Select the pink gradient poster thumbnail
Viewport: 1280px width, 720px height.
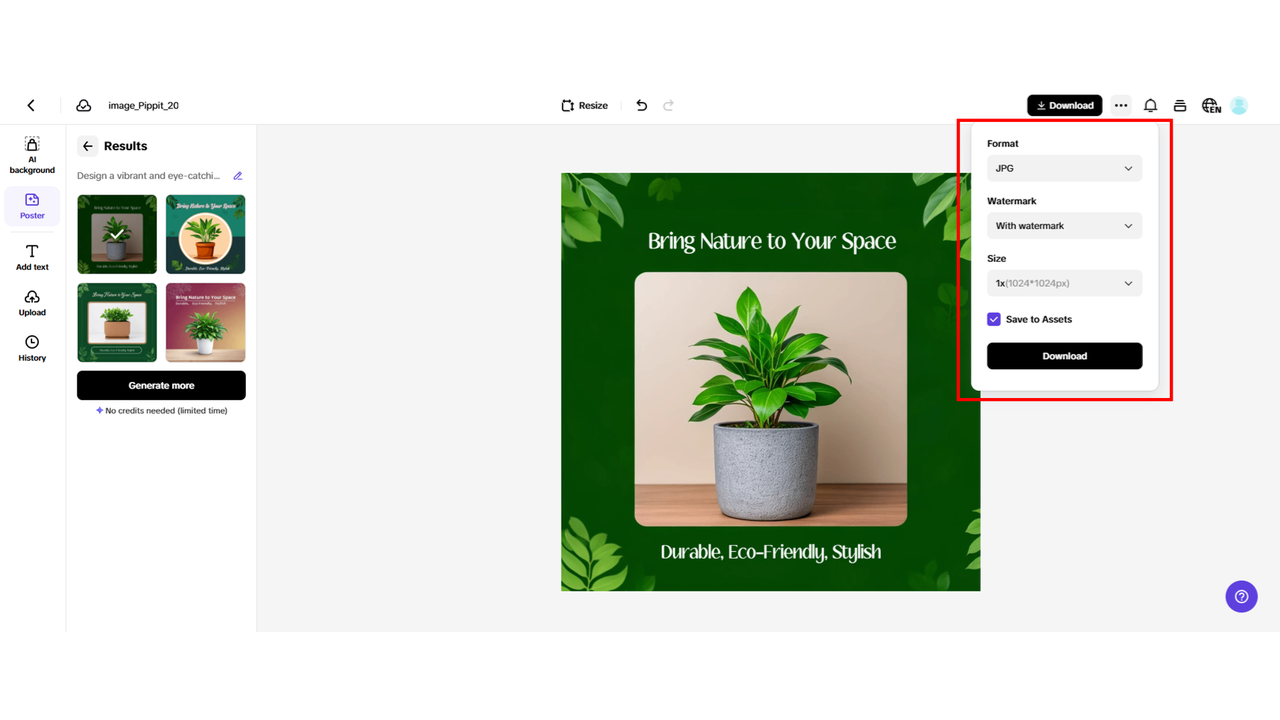click(x=205, y=322)
